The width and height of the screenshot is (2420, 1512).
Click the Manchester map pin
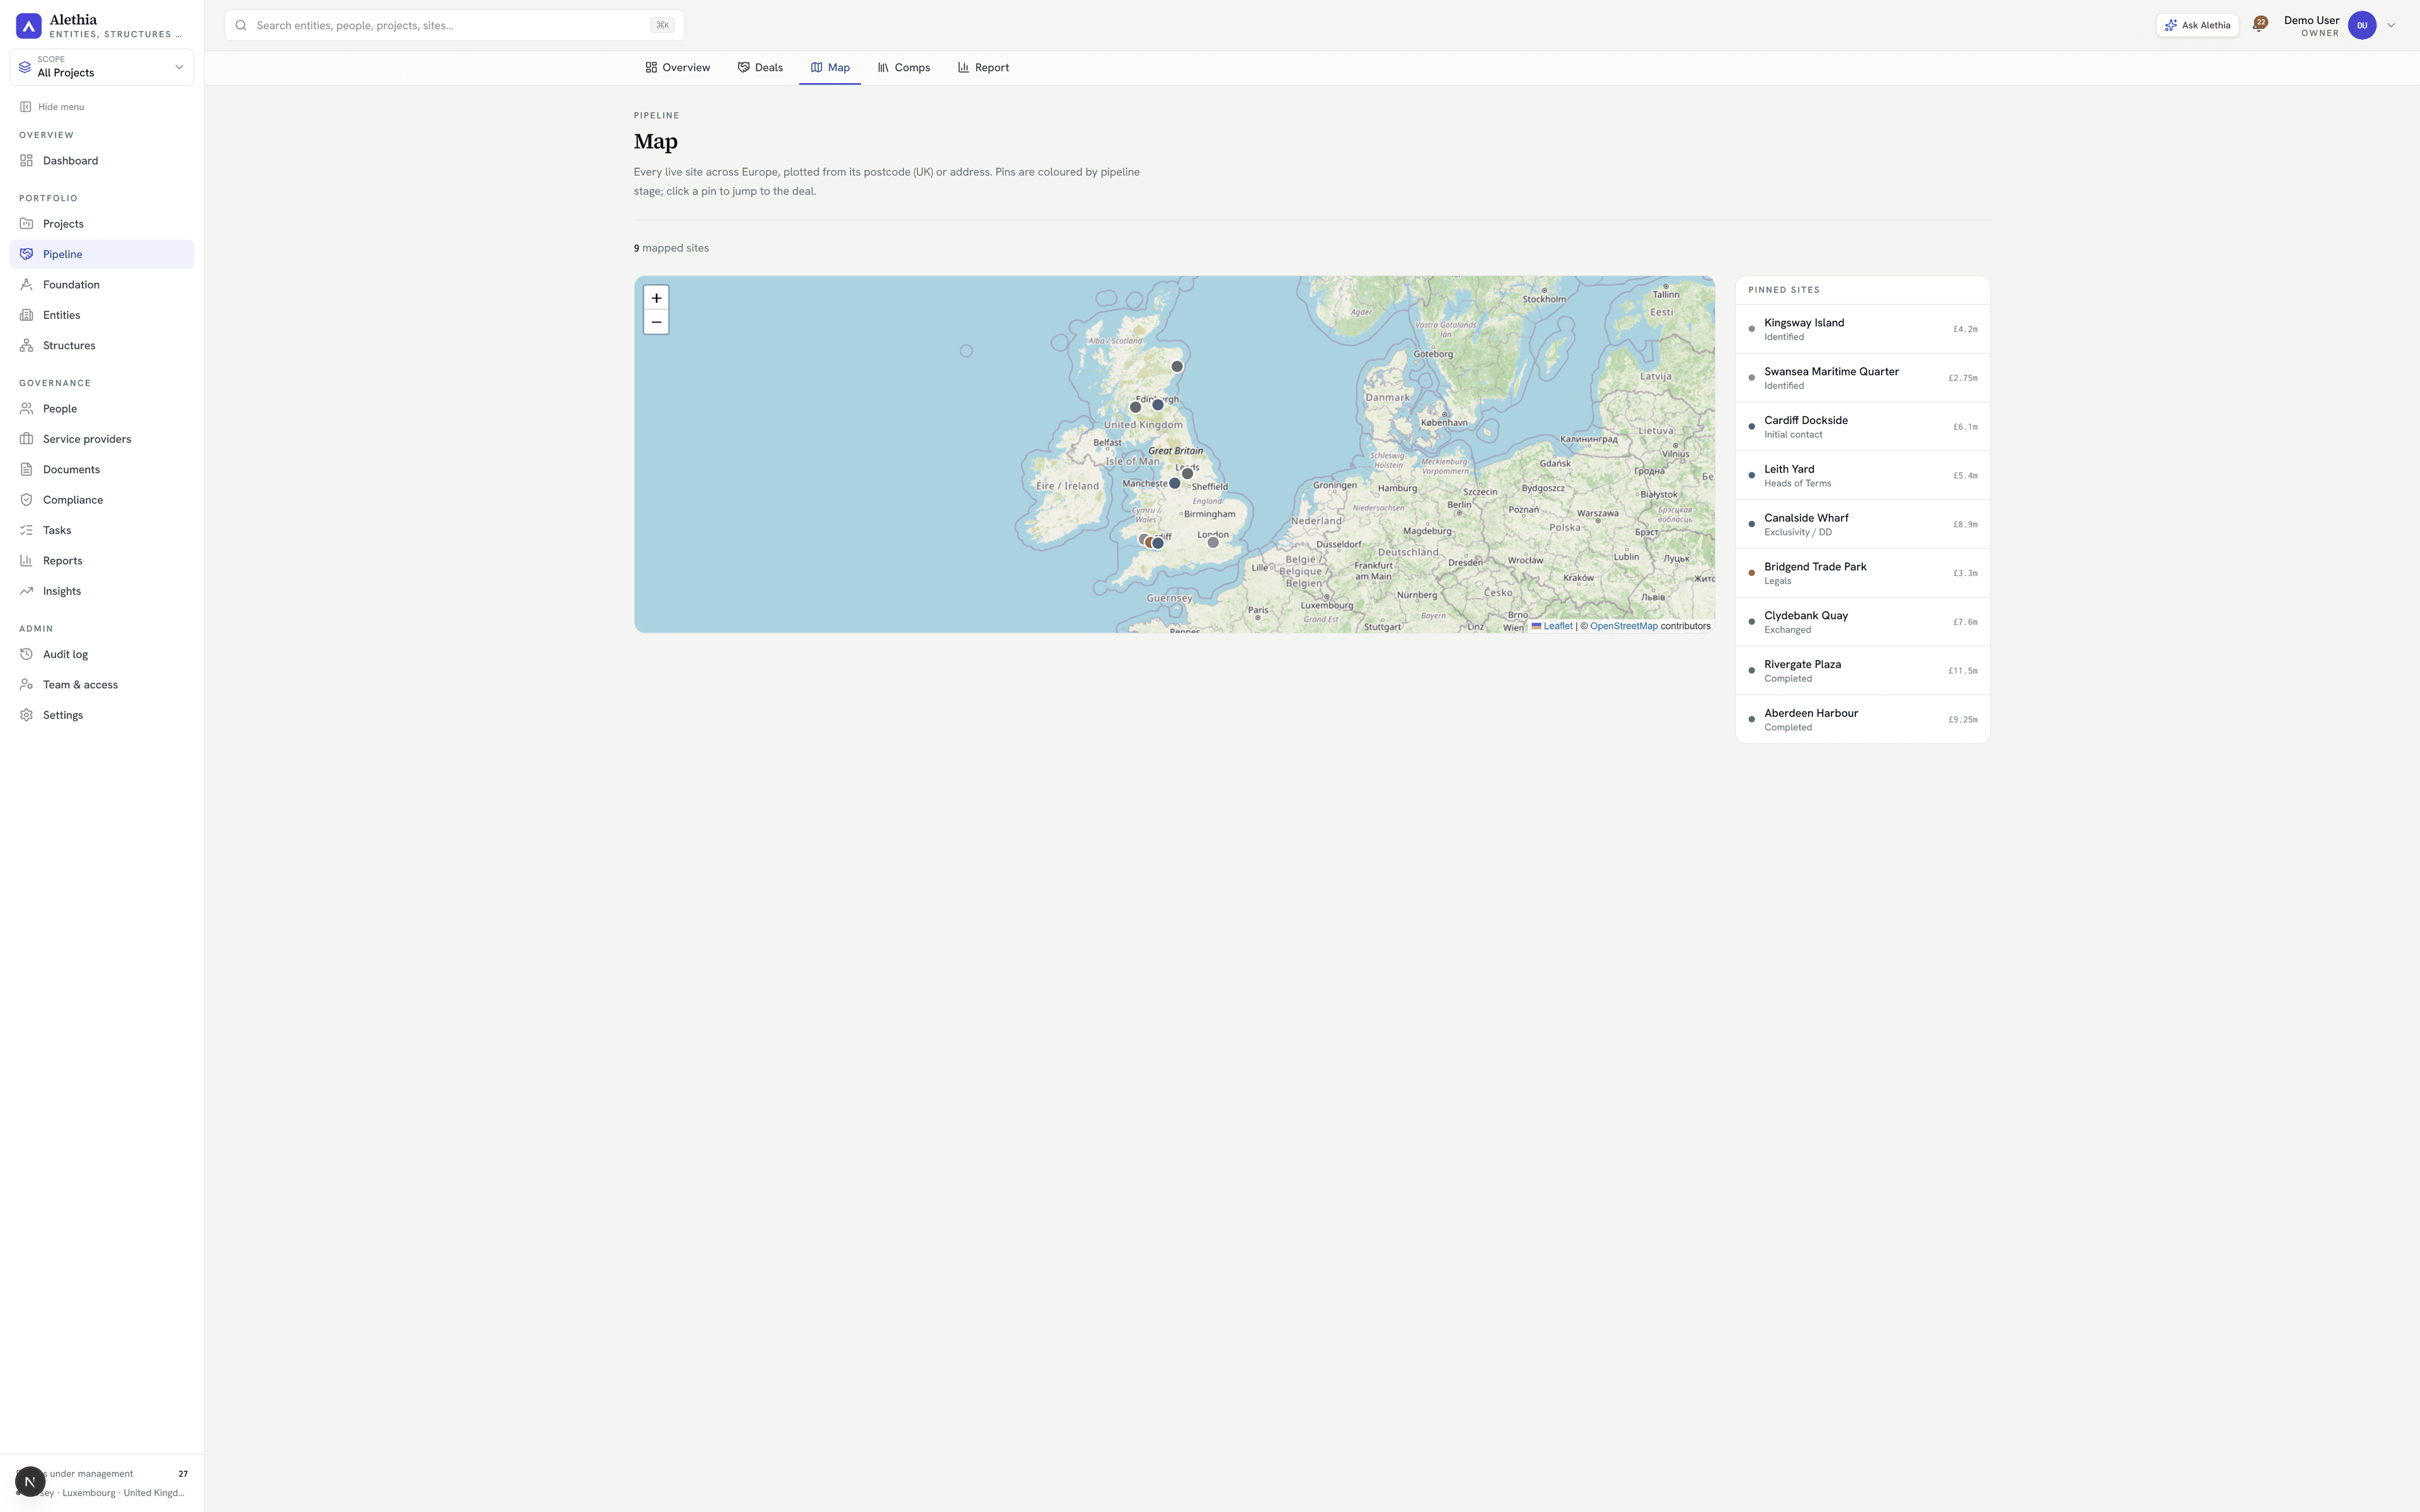click(1175, 484)
